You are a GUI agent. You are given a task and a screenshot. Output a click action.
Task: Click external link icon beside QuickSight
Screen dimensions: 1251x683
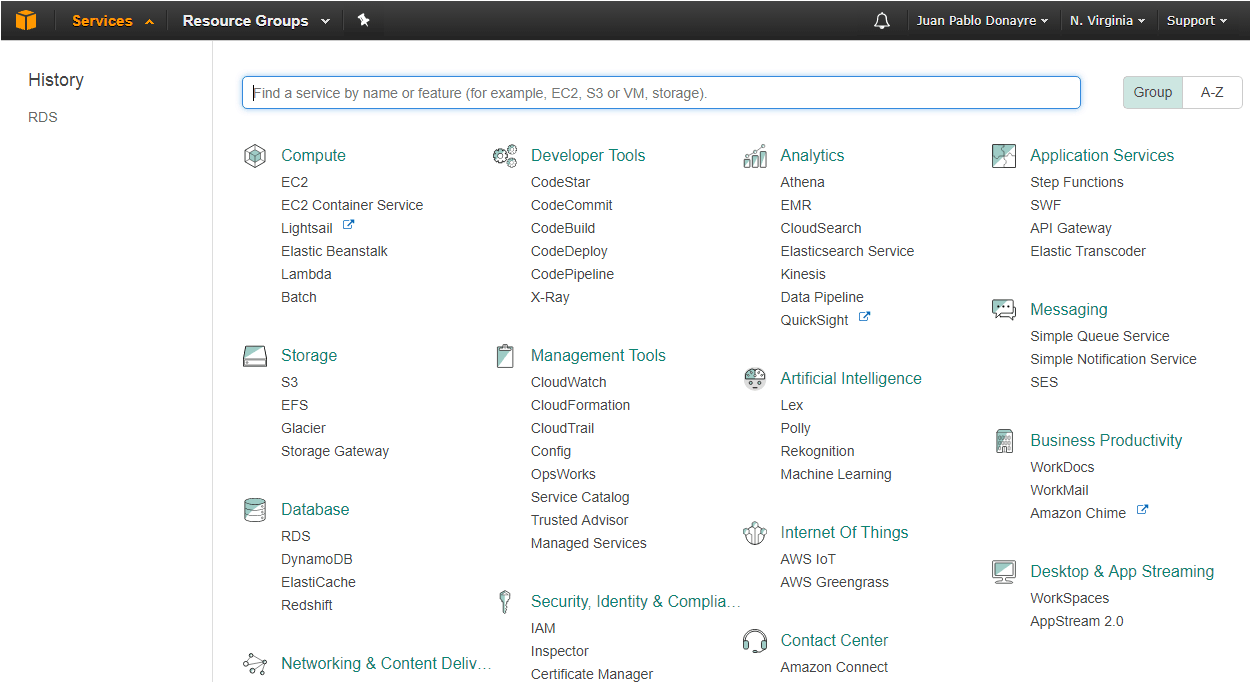click(864, 318)
